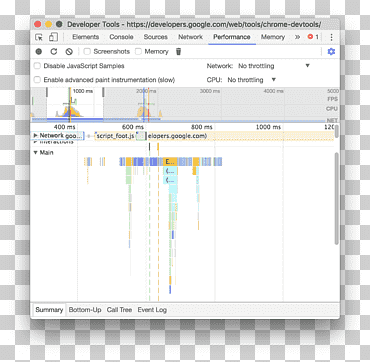Image resolution: width=370 pixels, height=362 pixels.
Task: Open the CPU throttling dropdown
Action: 252,80
